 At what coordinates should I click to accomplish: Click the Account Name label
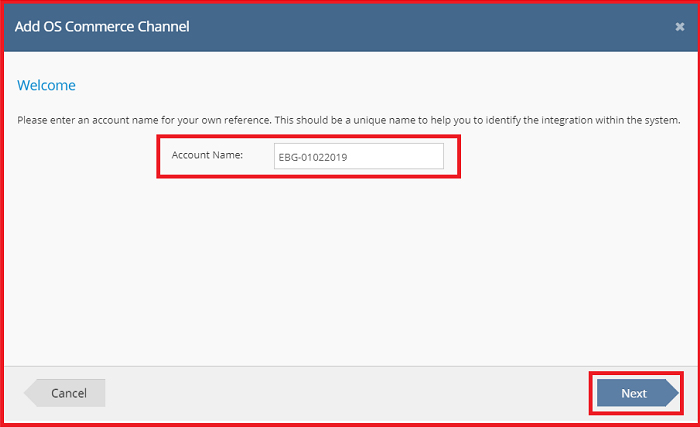click(x=207, y=155)
